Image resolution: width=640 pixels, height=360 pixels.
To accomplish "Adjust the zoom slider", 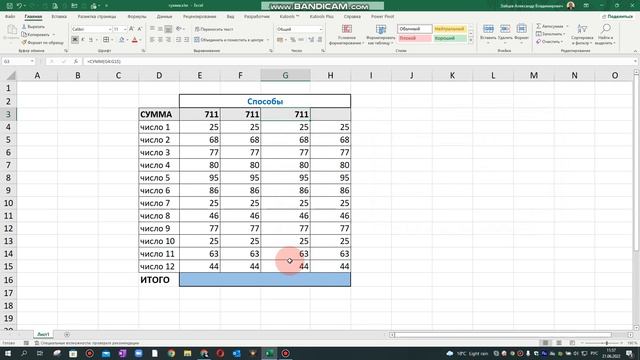I will [607, 343].
